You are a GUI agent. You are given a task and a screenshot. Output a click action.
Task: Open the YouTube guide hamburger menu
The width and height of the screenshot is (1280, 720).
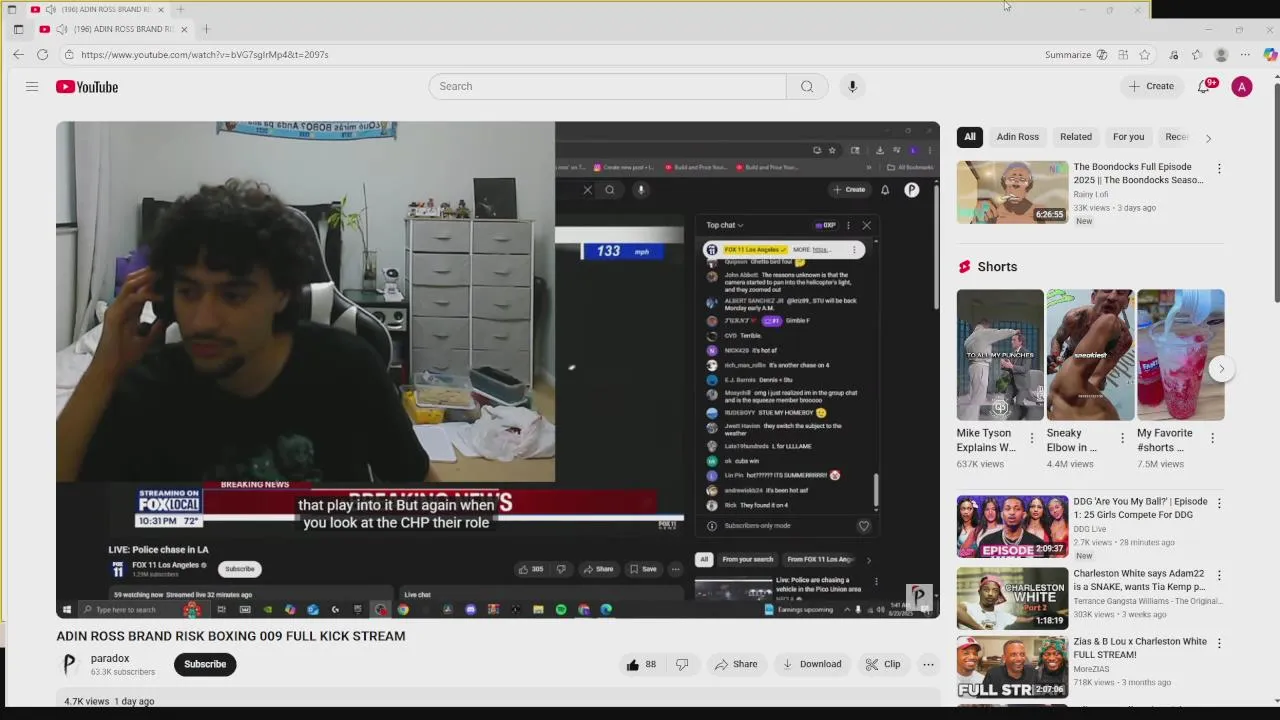pyautogui.click(x=32, y=87)
